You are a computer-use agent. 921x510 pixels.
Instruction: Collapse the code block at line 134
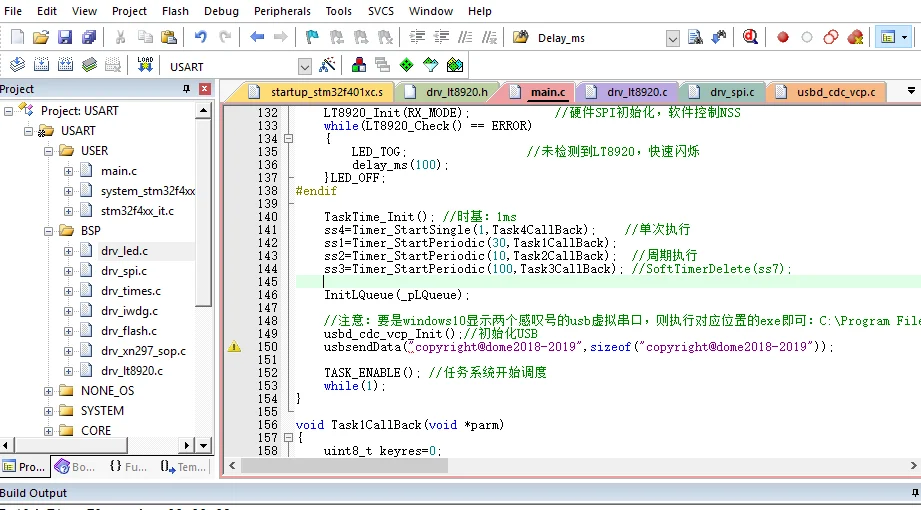pos(288,139)
